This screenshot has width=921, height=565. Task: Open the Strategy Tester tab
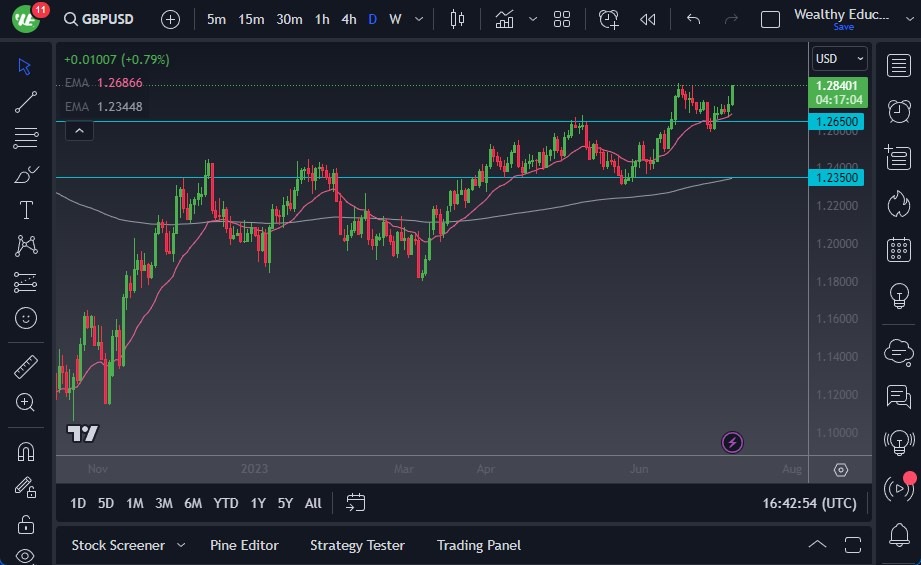[x=357, y=545]
